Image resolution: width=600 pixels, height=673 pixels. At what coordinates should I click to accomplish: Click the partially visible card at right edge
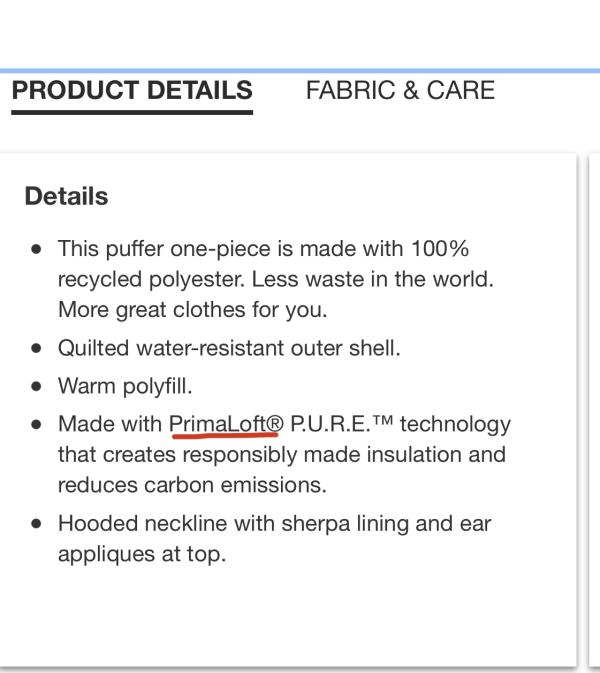pos(593,400)
